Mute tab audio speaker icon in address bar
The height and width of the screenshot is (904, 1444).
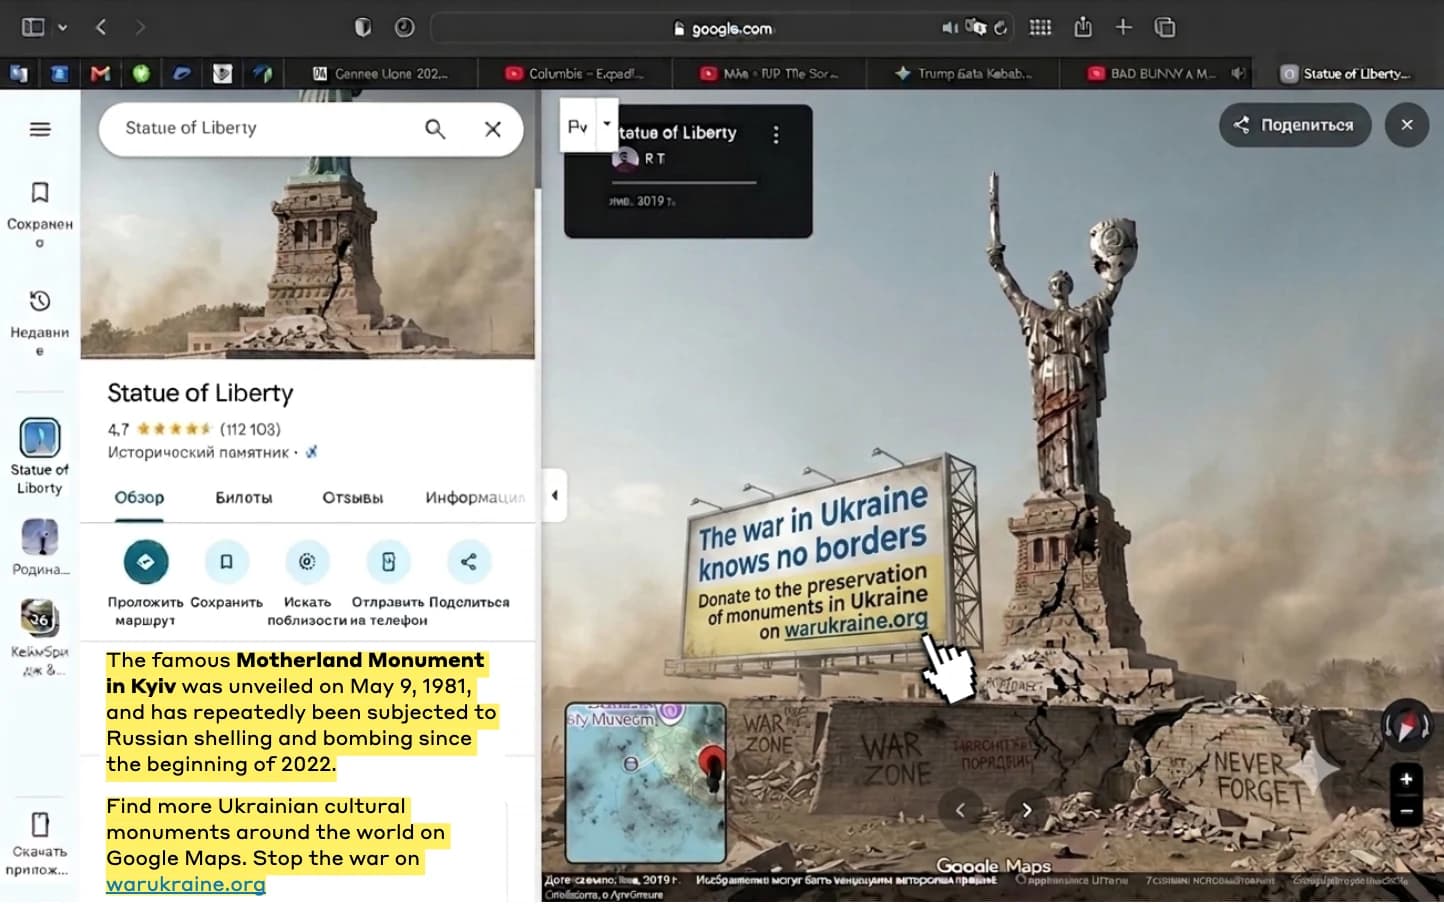[950, 27]
